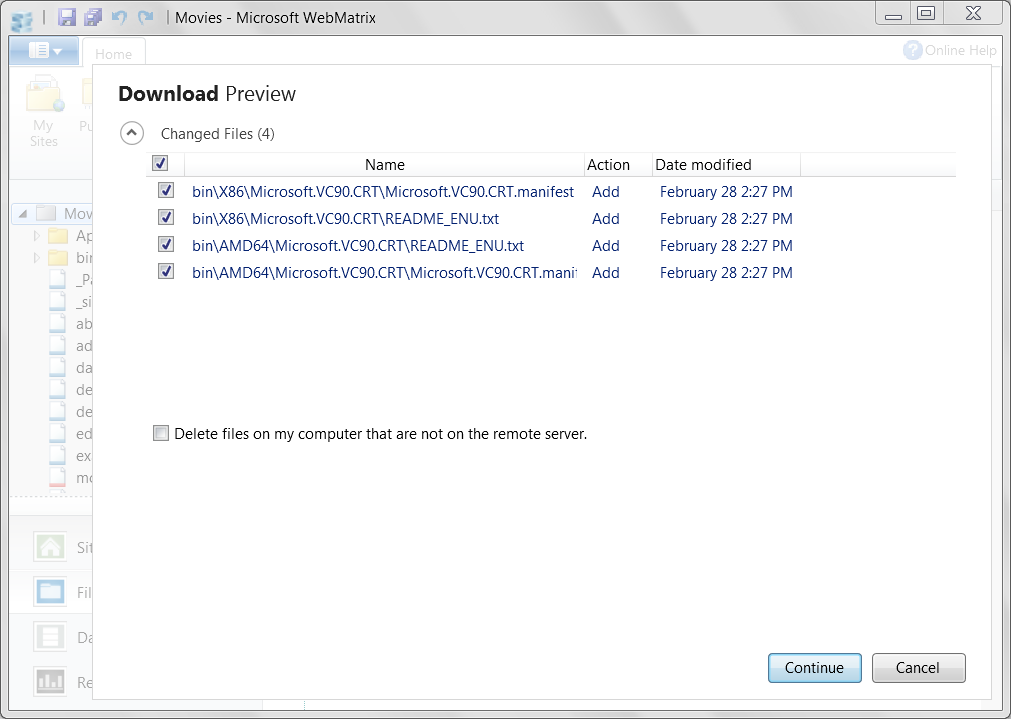This screenshot has width=1011, height=719.
Task: Click the bin folder icon in tree
Action: pyautogui.click(x=58, y=257)
